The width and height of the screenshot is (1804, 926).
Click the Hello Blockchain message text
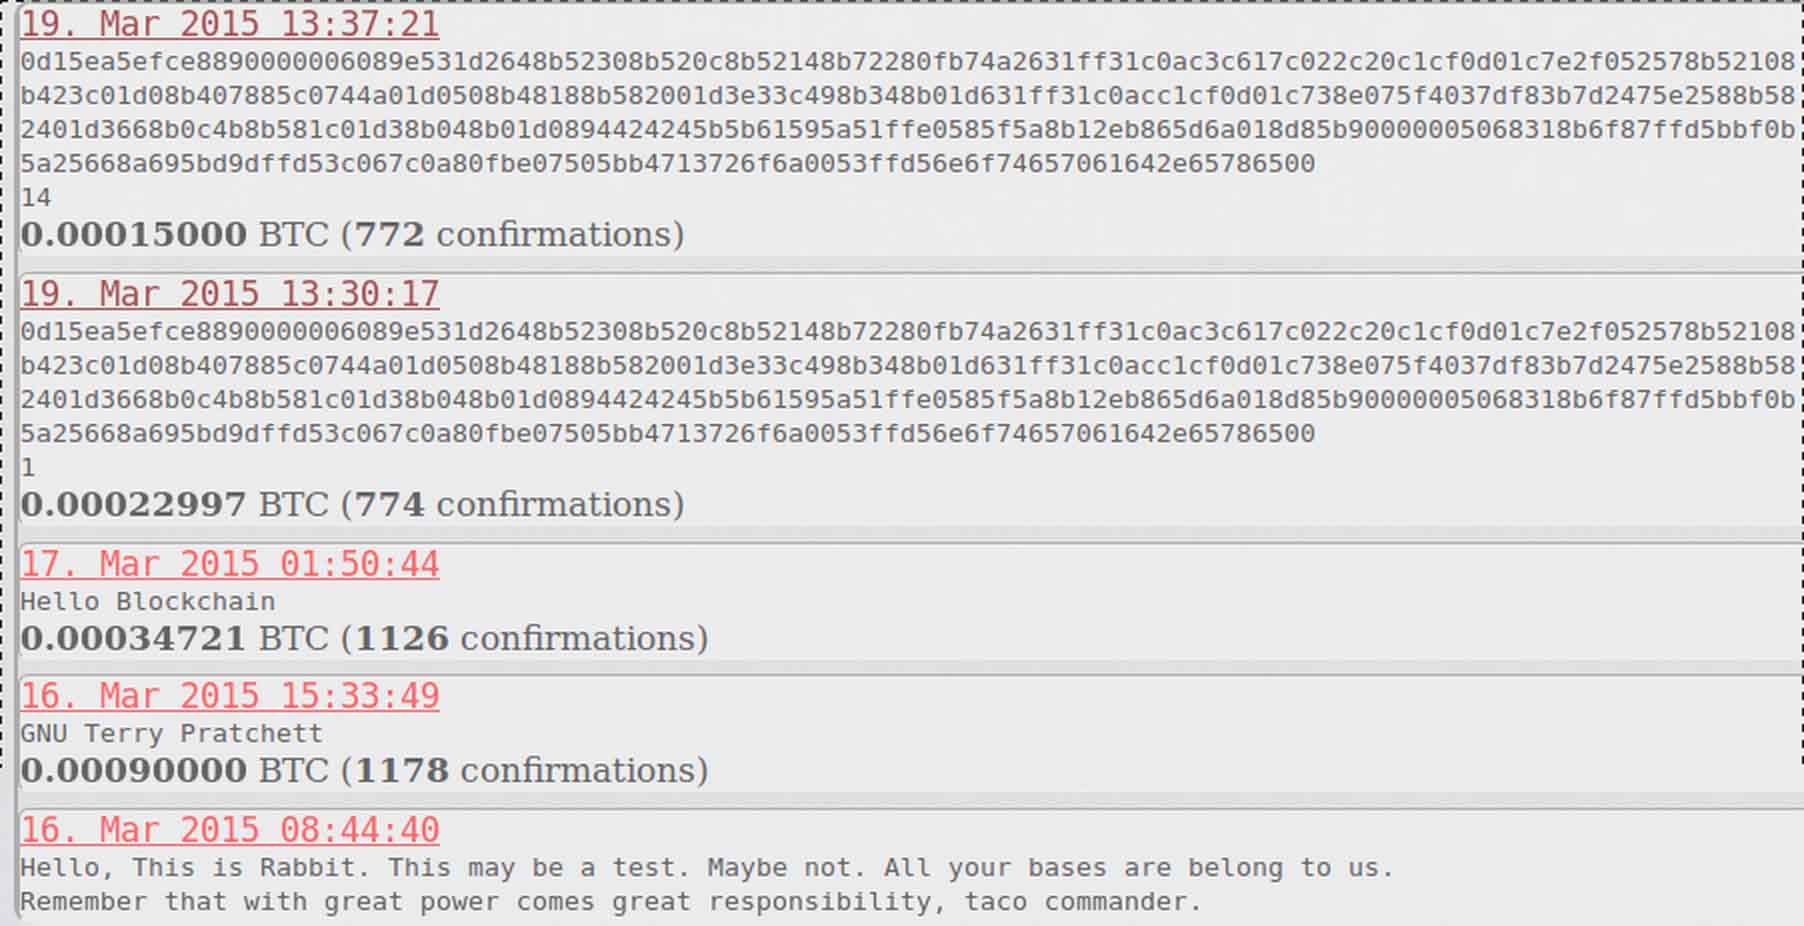point(148,602)
